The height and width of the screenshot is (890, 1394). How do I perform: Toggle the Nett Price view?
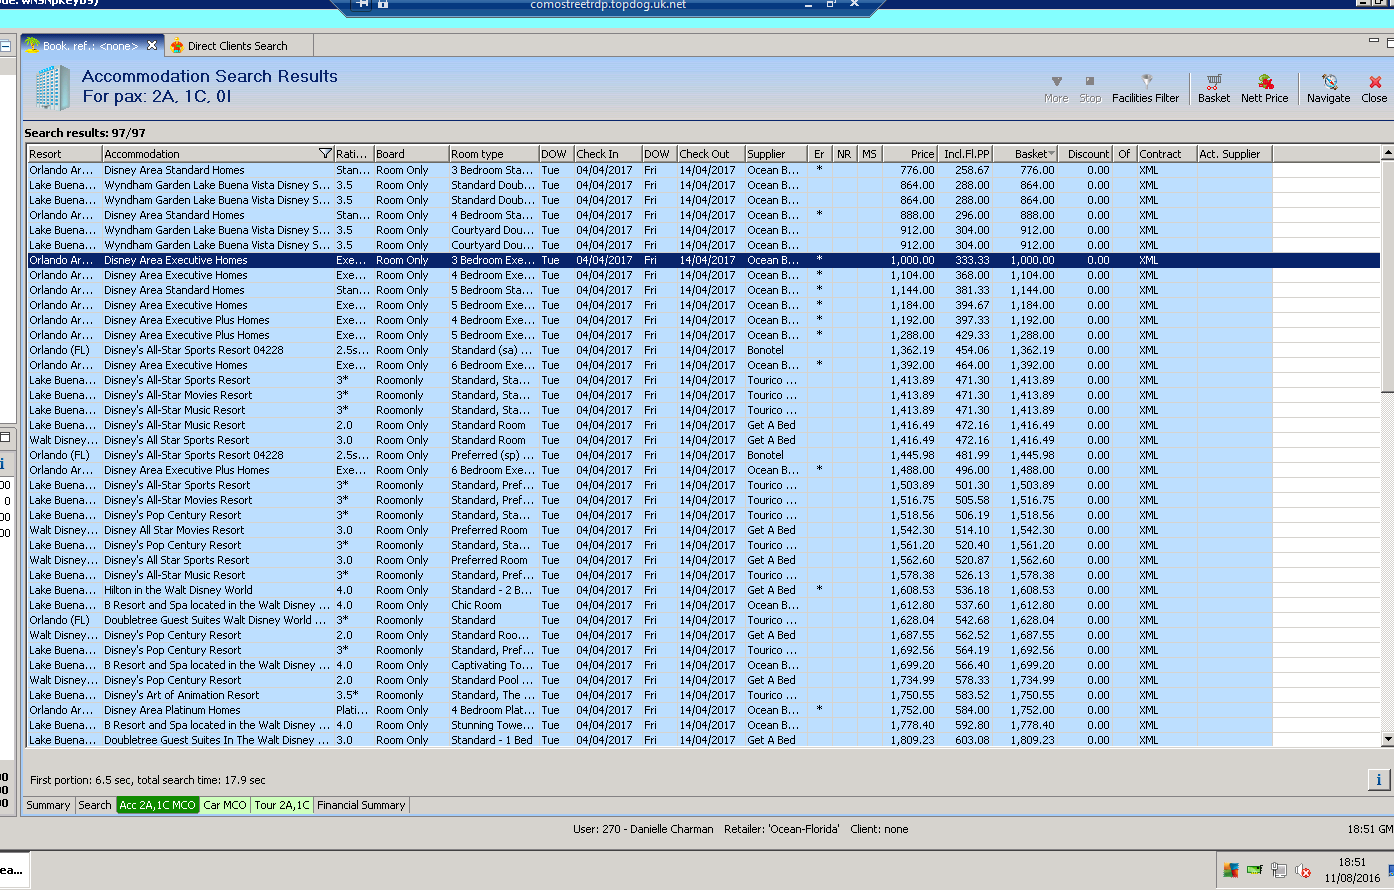[x=1265, y=88]
